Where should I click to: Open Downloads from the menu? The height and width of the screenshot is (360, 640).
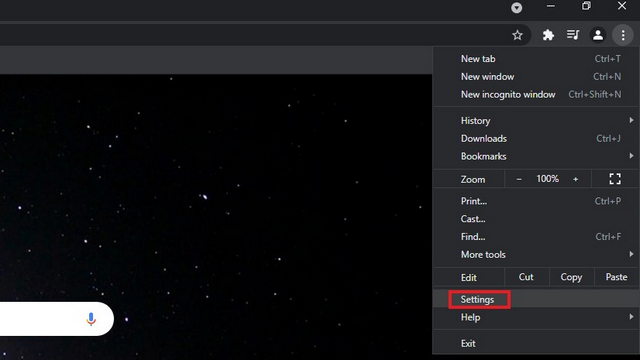[x=535, y=139]
